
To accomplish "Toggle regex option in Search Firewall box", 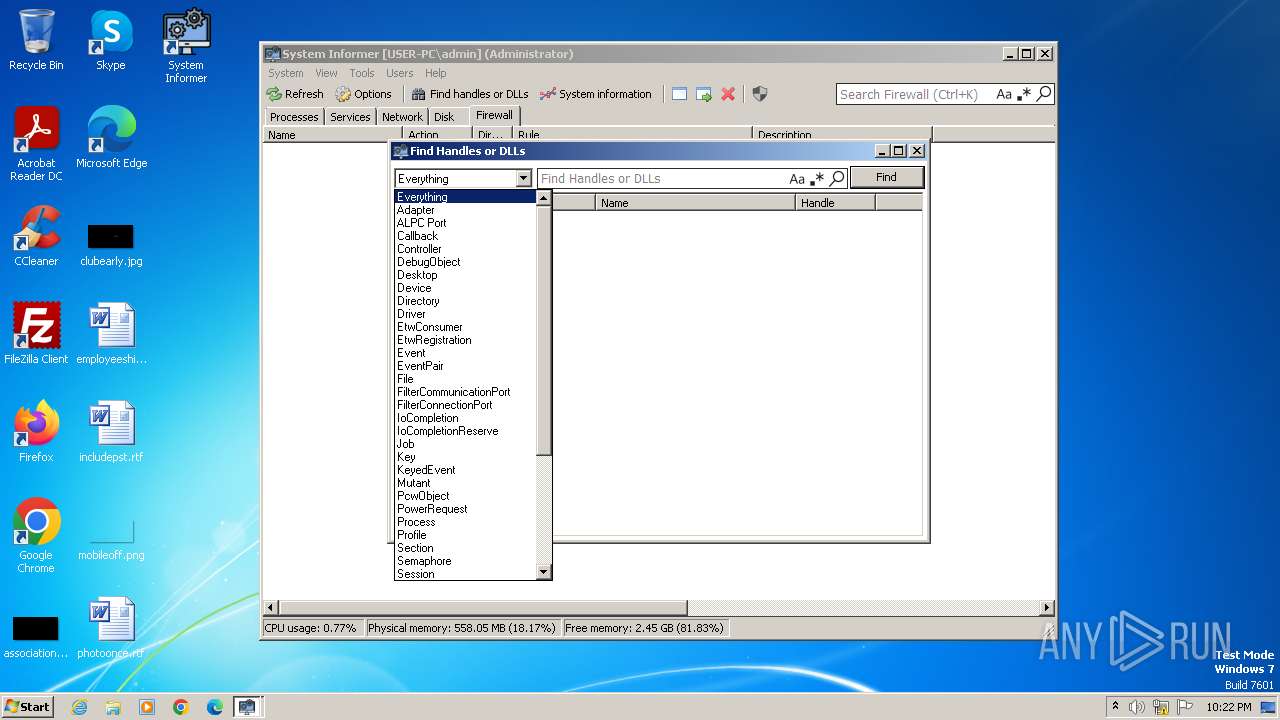I will (1024, 94).
